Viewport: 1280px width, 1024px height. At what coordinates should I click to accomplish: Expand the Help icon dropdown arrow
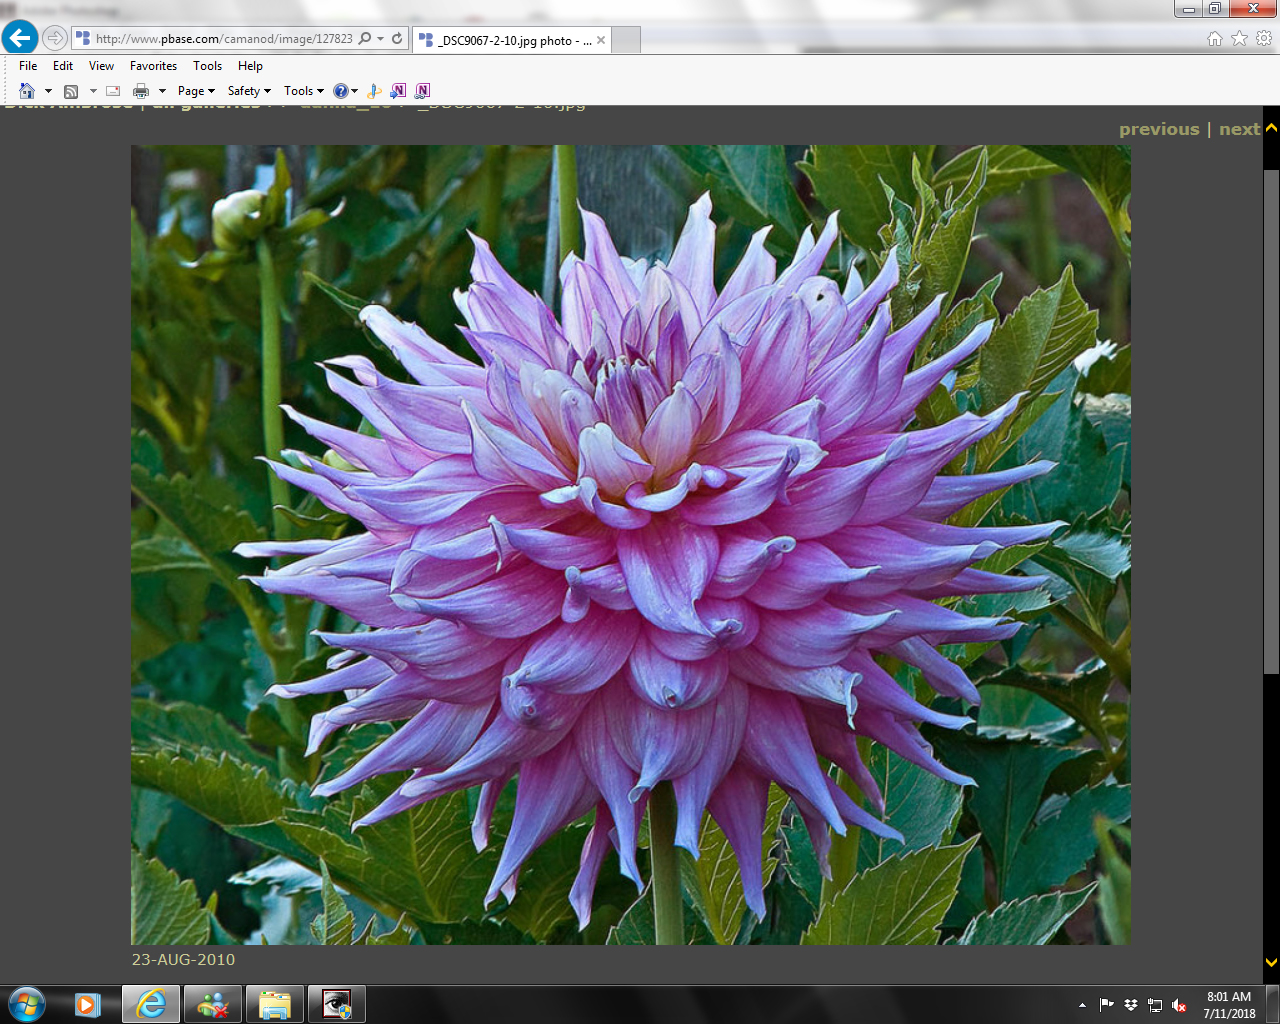(354, 91)
